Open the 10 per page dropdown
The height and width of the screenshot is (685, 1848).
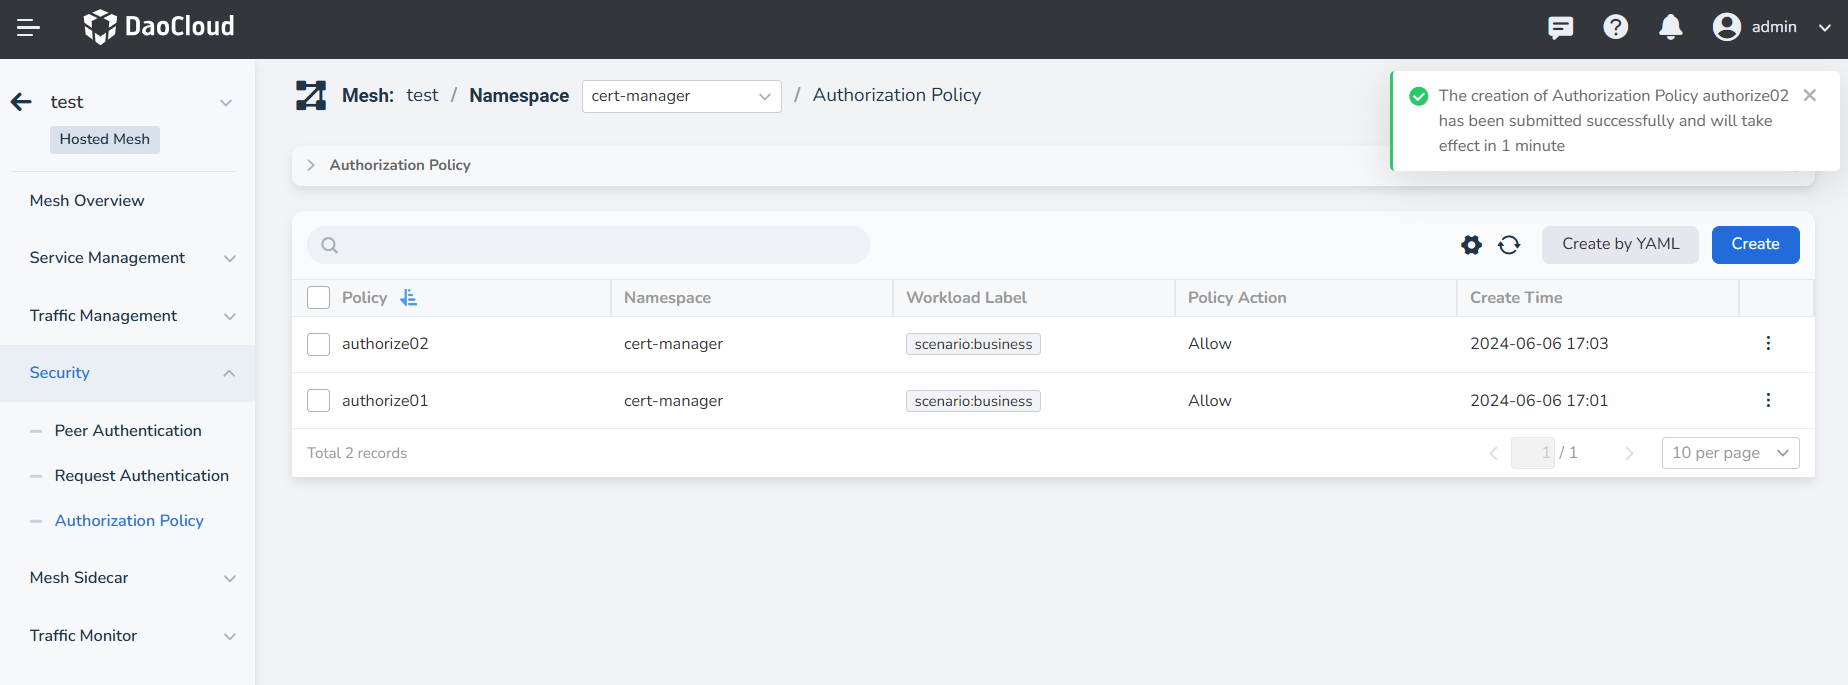tap(1730, 453)
